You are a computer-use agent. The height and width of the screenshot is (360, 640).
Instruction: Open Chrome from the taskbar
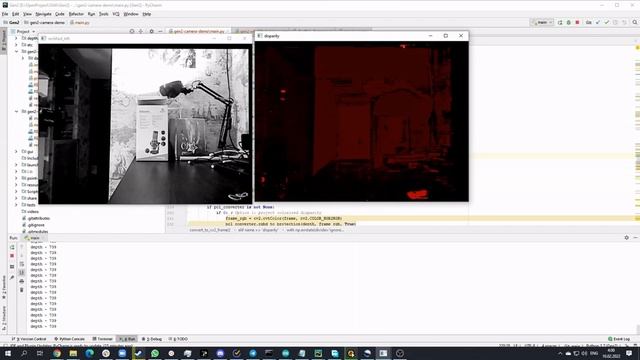(57, 353)
